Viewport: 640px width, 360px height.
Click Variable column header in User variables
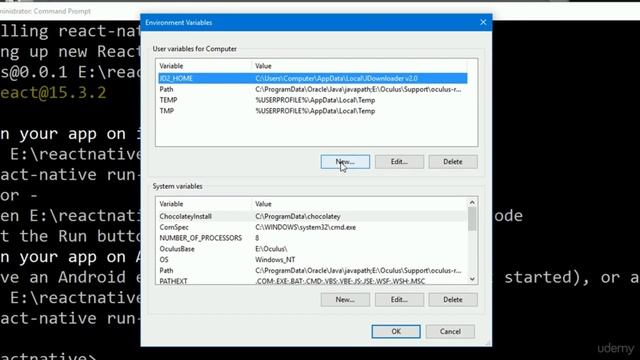coord(204,66)
